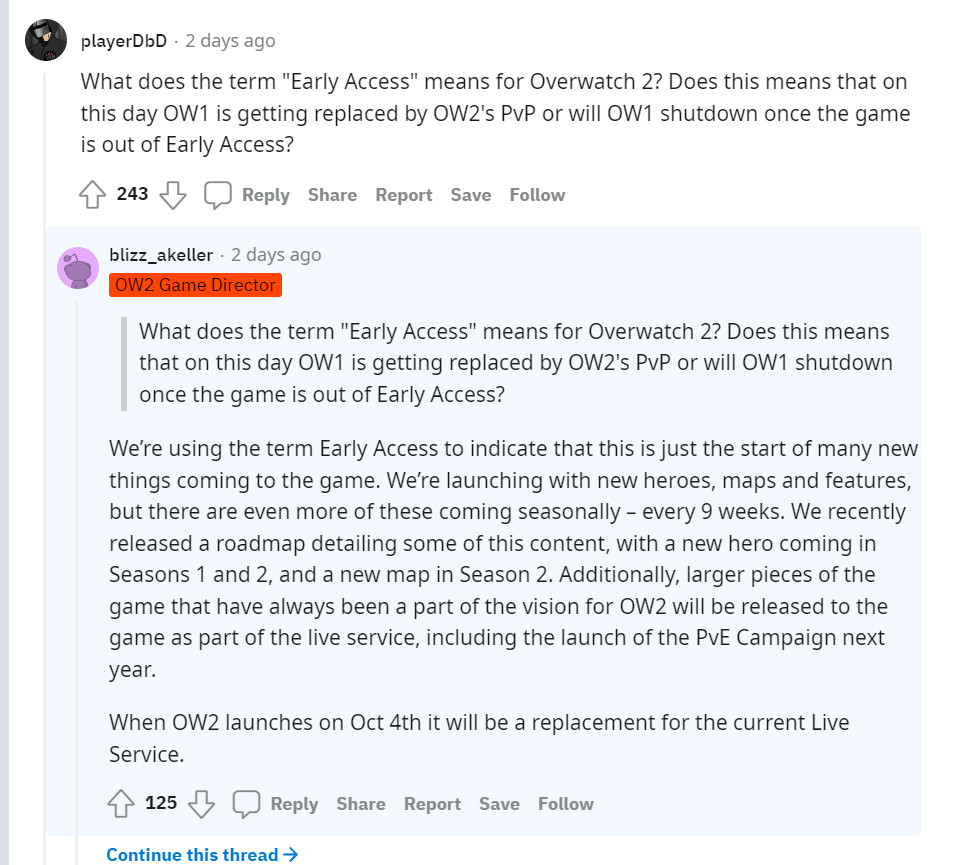Viewport: 962px width, 865px height.
Task: Report playerDbD's comment
Action: click(x=404, y=195)
